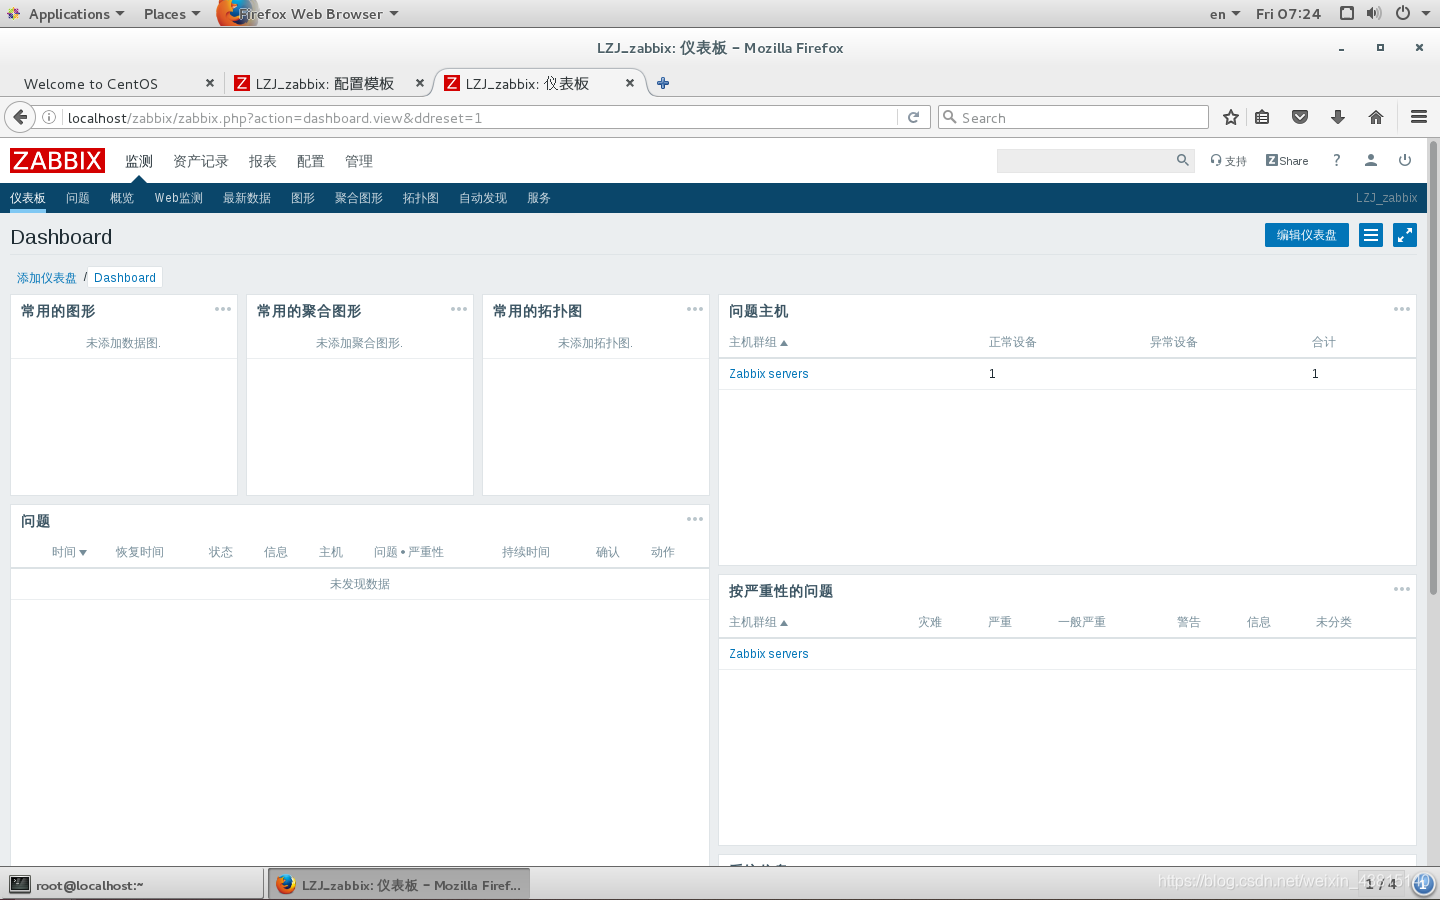Go back using Firefox back arrow
Image resolution: width=1440 pixels, height=900 pixels.
point(20,117)
